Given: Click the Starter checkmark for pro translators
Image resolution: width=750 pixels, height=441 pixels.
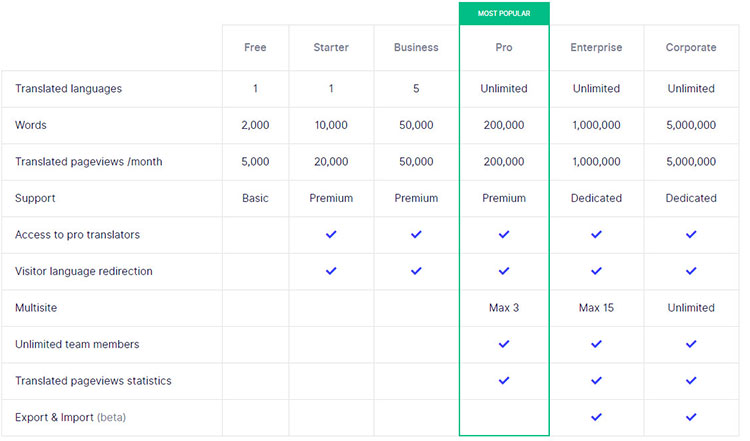Looking at the screenshot, I should pos(331,234).
